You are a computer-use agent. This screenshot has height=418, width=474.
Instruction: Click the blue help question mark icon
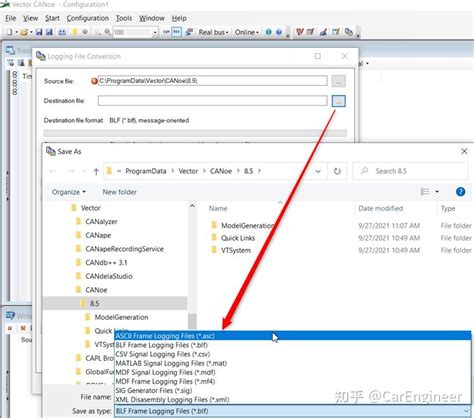pos(460,192)
